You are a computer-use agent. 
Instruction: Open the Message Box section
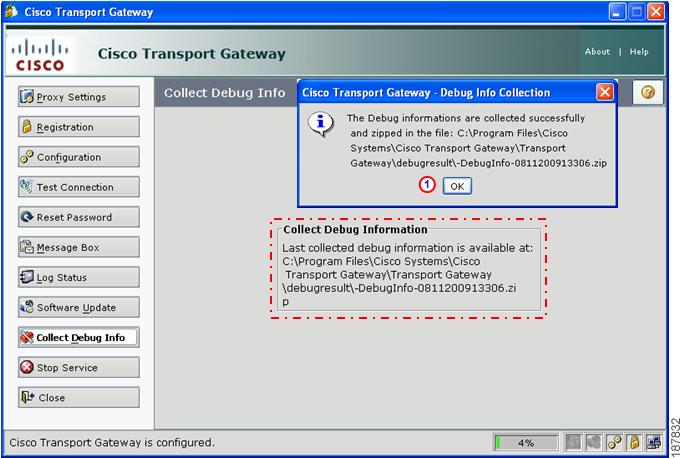coord(79,247)
